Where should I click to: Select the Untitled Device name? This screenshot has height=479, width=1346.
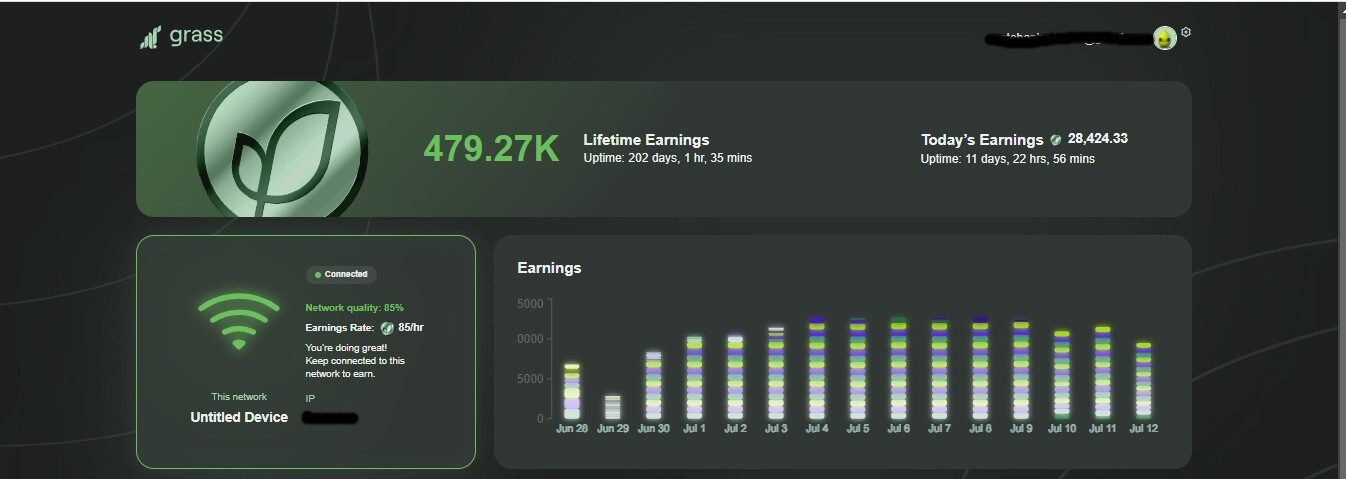(239, 417)
